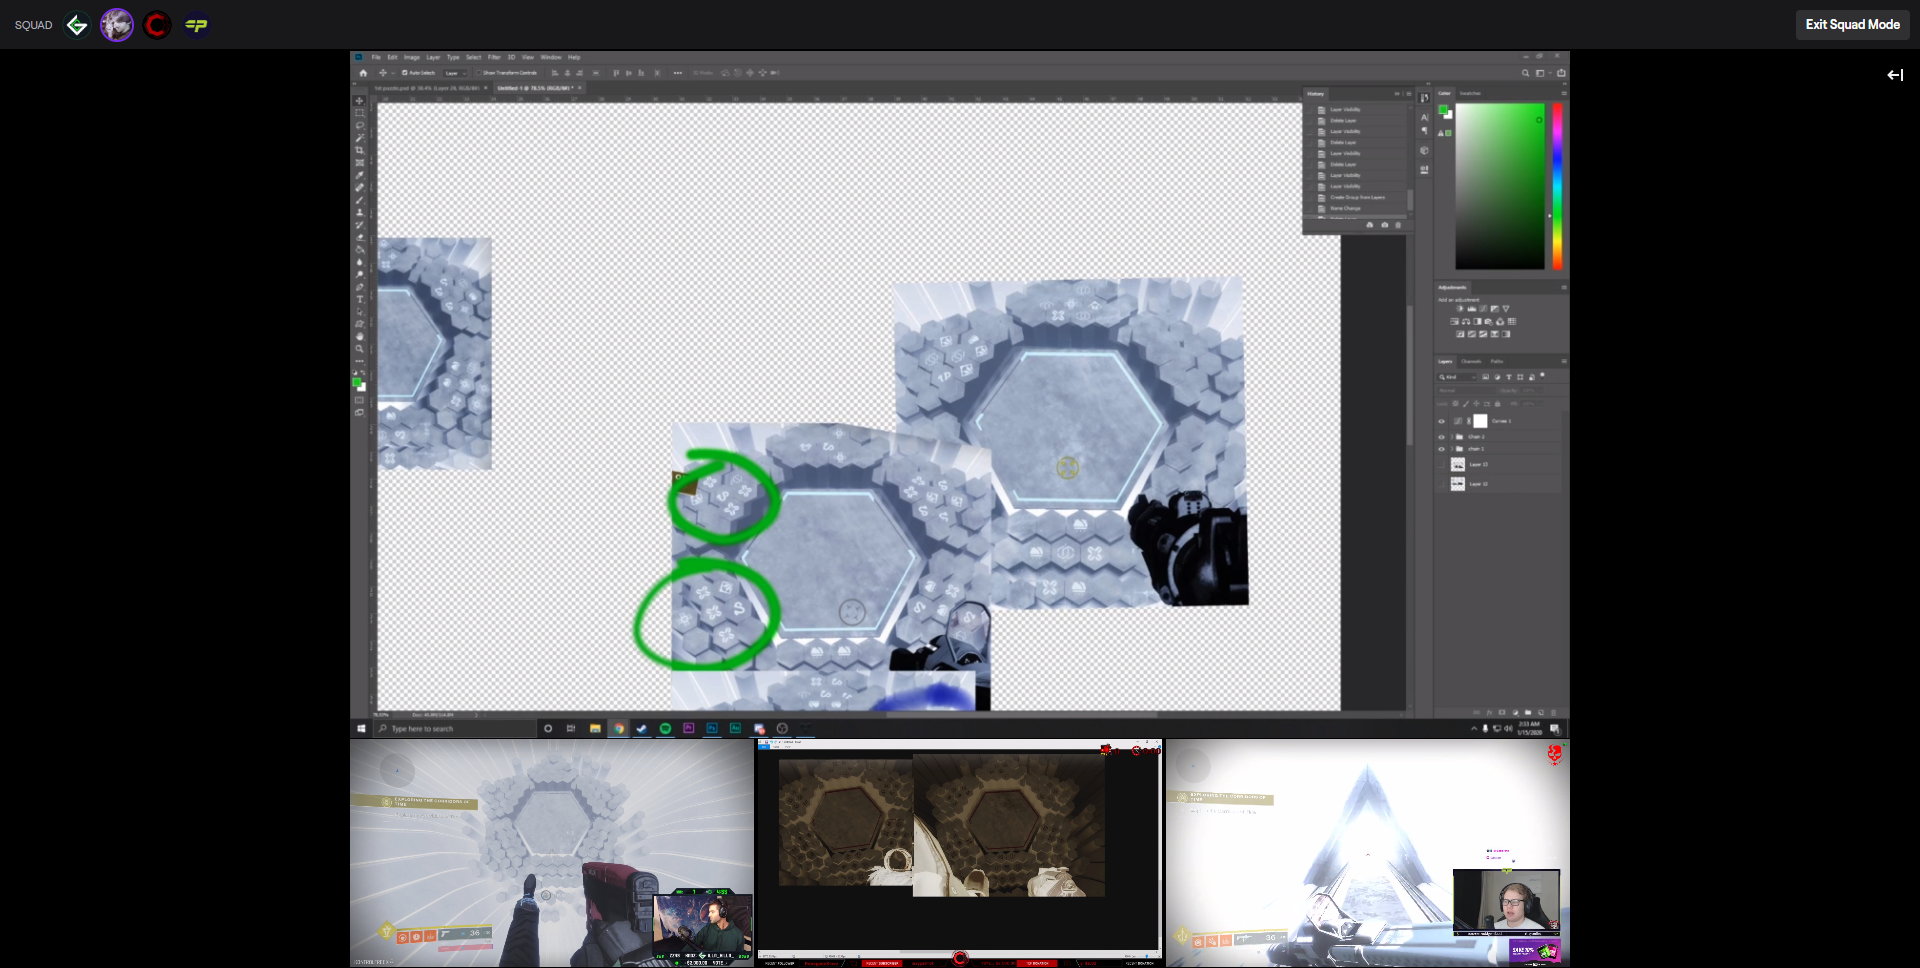Click the trash icon in History panel

tap(1398, 225)
